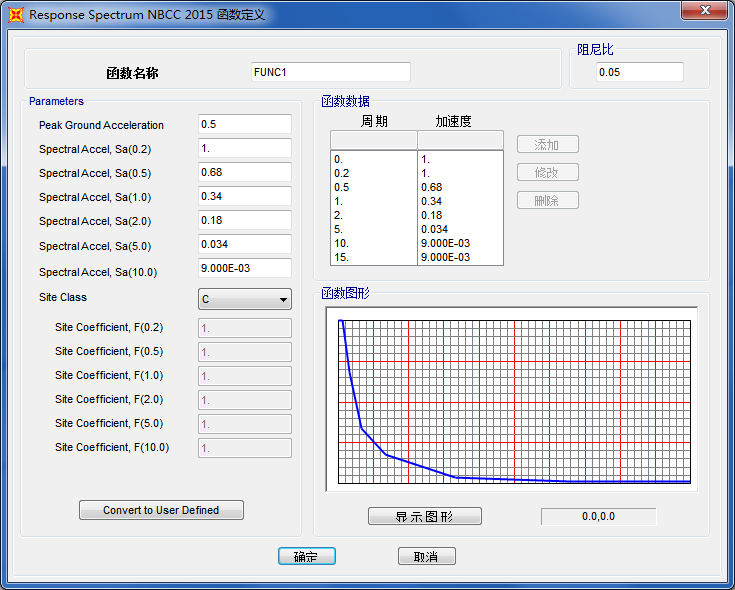Edit the 函数名称 field containing FUNC1

[330, 72]
